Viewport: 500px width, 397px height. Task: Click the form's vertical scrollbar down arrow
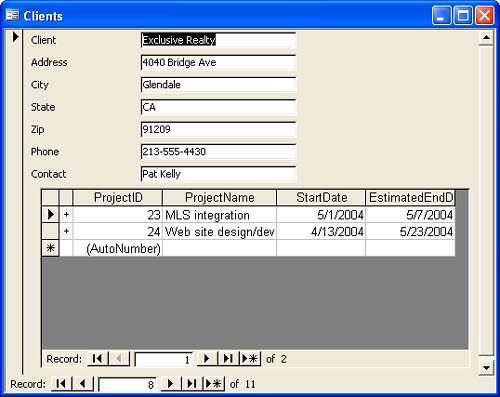[486, 368]
